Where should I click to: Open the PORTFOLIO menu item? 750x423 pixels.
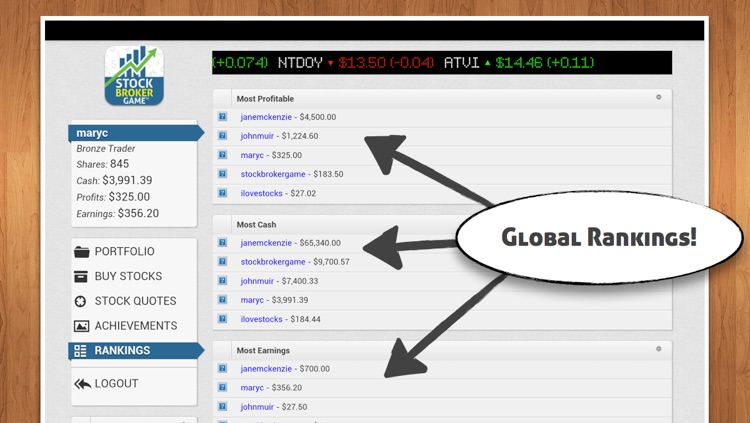coord(124,252)
